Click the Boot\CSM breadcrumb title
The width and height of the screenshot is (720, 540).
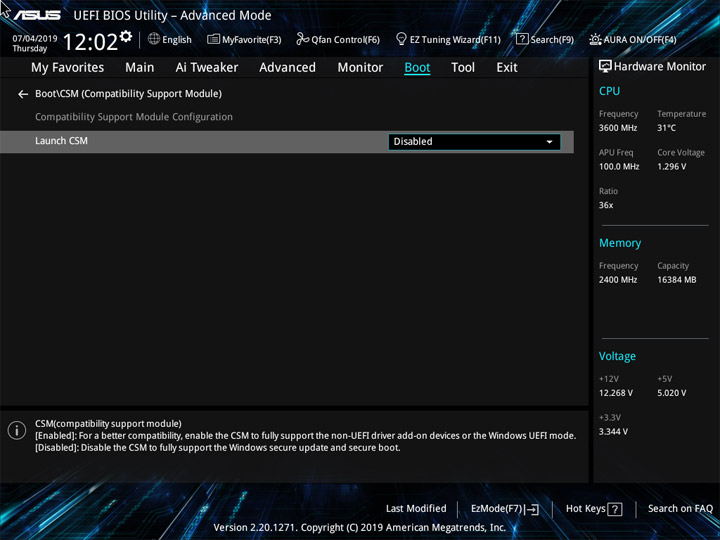point(129,94)
